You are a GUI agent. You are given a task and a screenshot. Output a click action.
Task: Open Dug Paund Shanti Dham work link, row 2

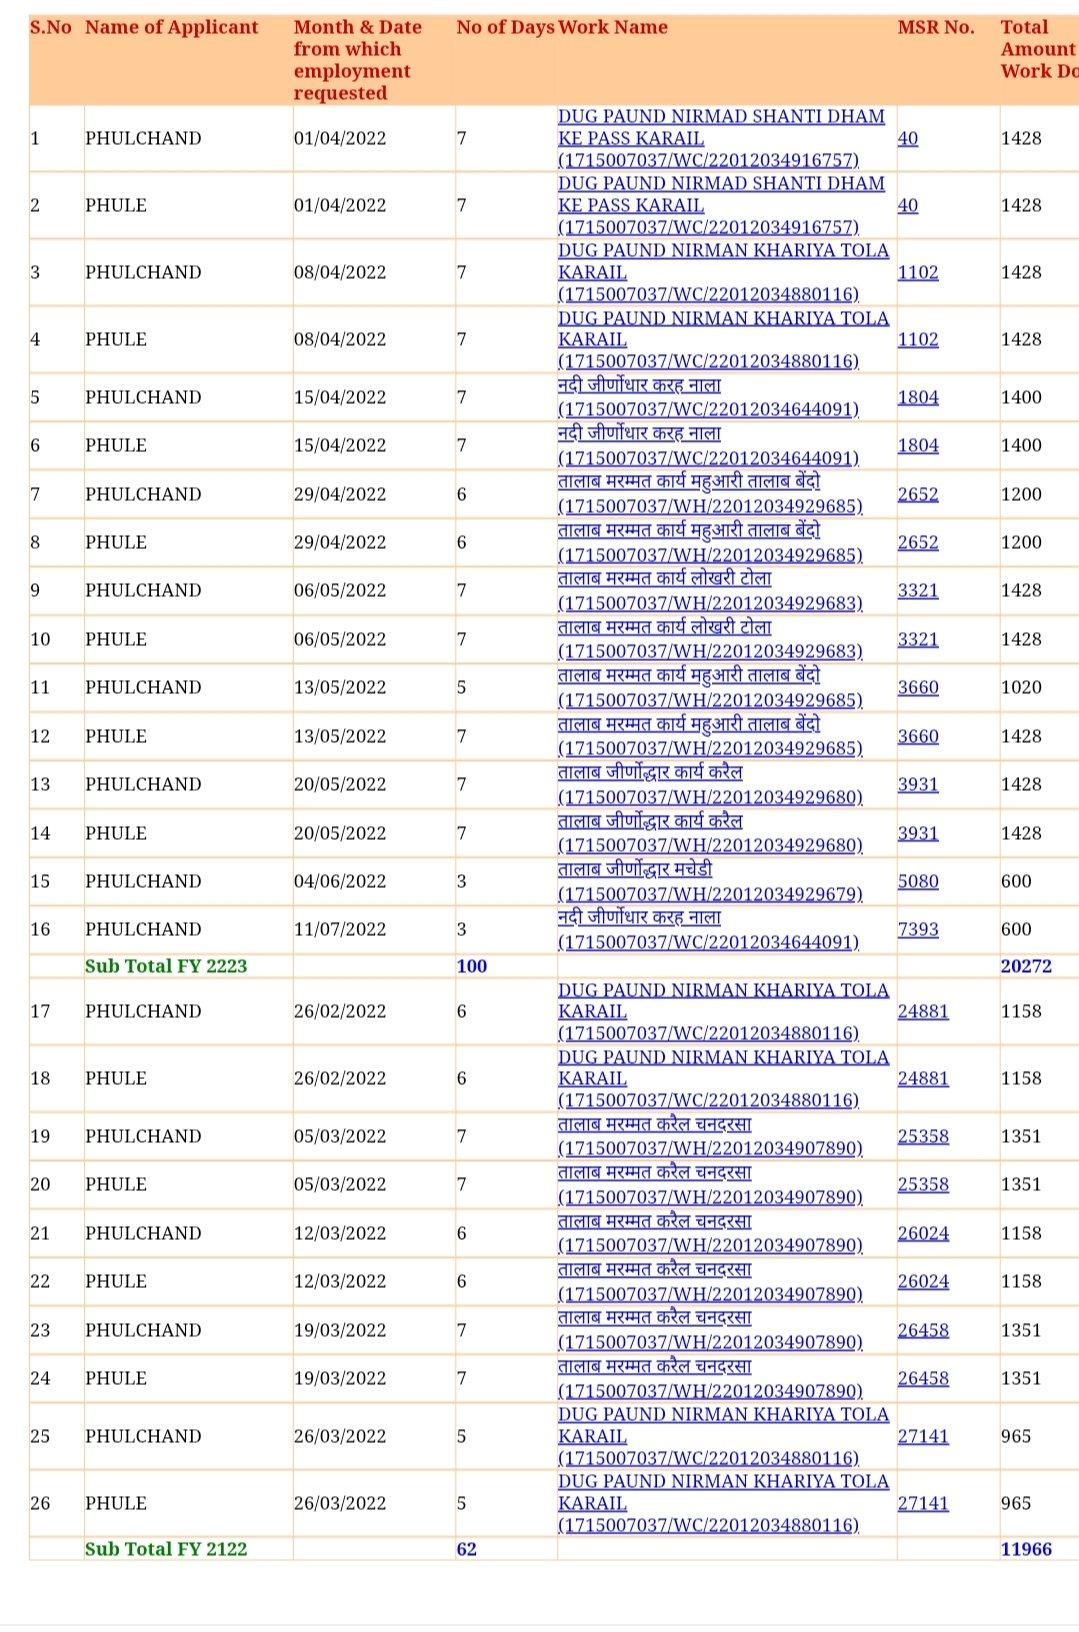(x=720, y=205)
